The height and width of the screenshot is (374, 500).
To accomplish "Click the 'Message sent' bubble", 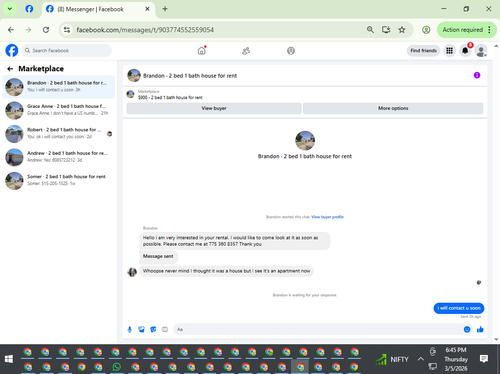I will pyautogui.click(x=158, y=257).
